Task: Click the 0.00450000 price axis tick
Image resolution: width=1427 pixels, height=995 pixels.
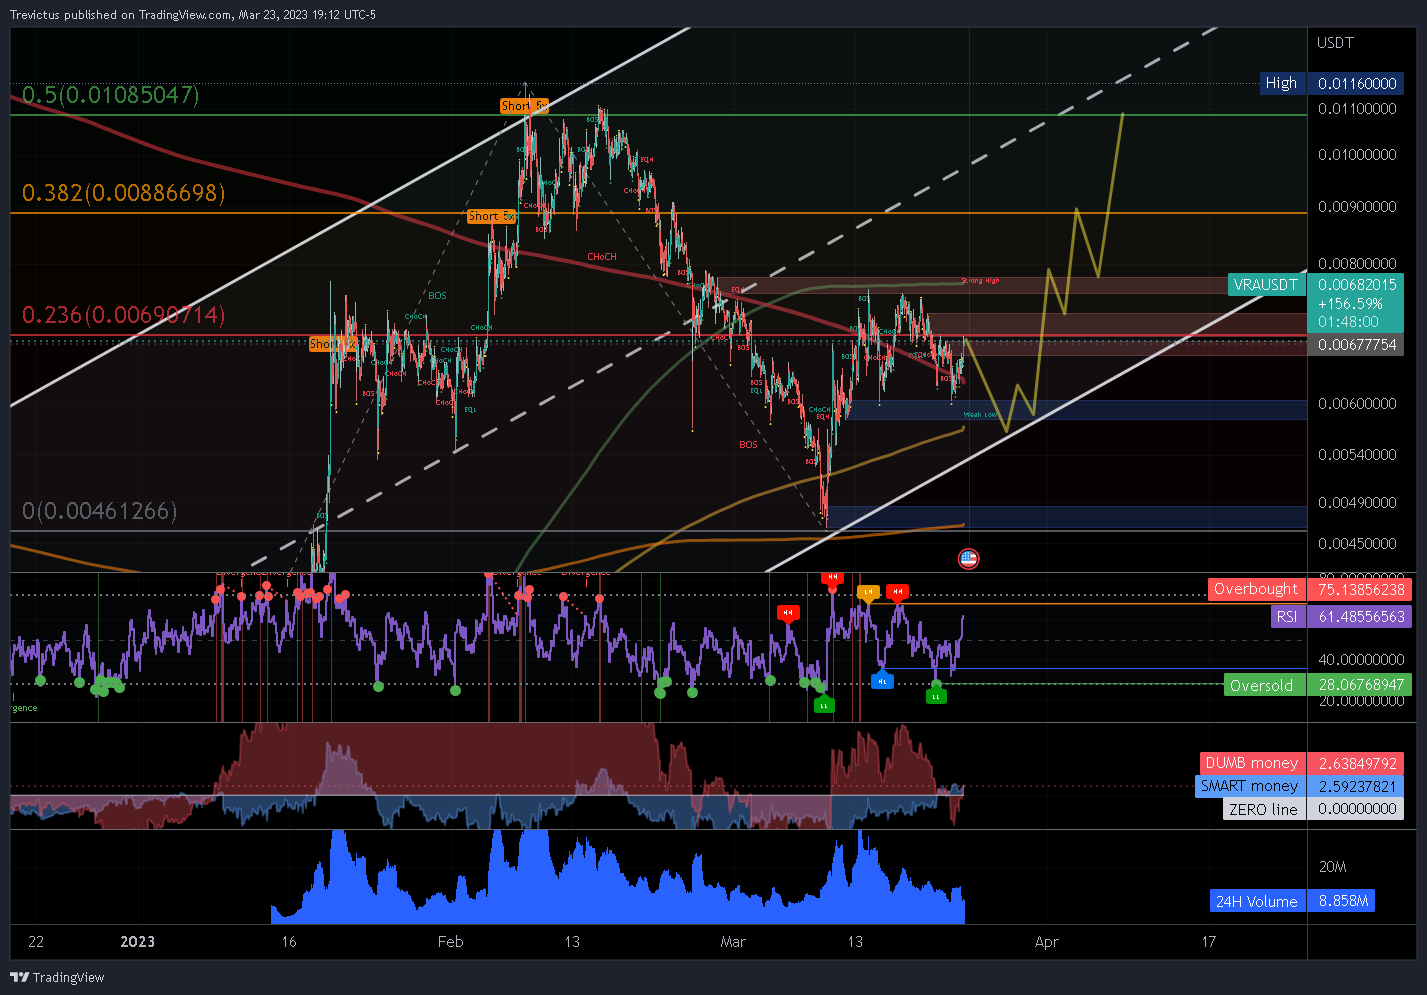Action: pos(1357,543)
